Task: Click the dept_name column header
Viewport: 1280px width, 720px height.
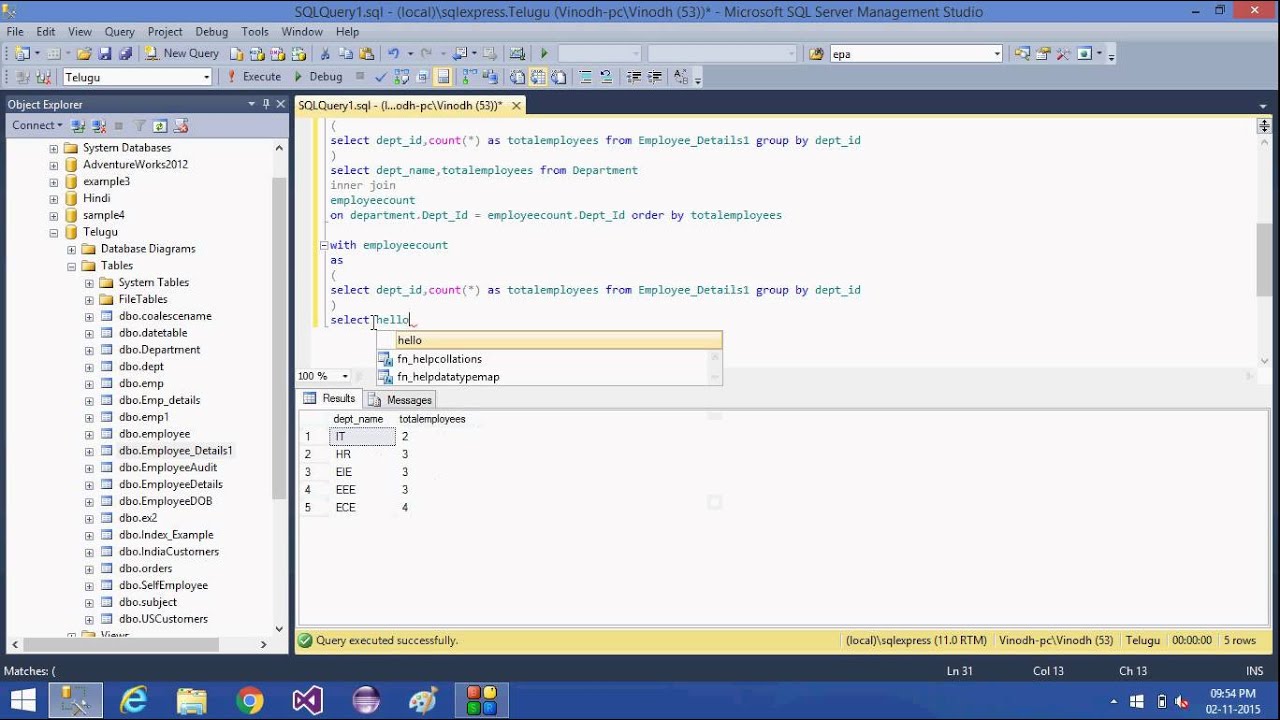Action: [x=358, y=419]
